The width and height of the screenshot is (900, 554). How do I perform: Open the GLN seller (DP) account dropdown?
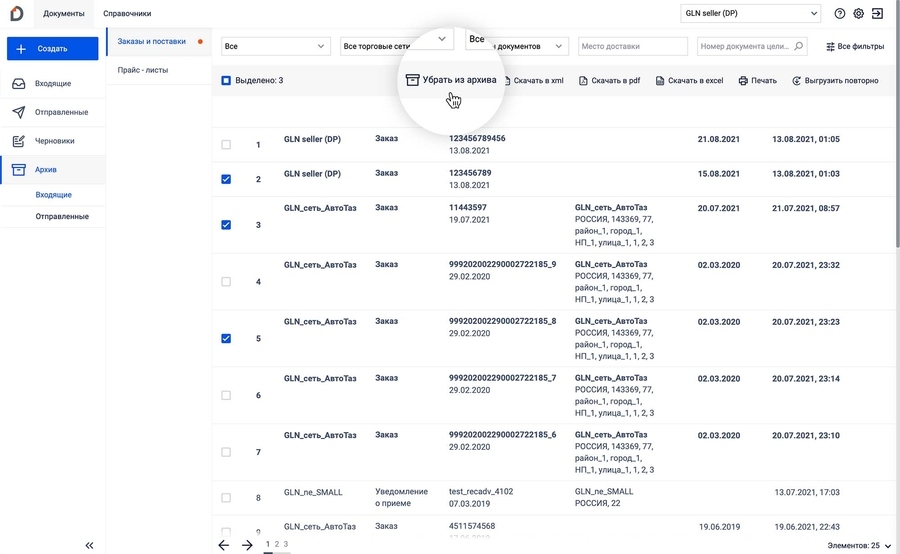(750, 13)
